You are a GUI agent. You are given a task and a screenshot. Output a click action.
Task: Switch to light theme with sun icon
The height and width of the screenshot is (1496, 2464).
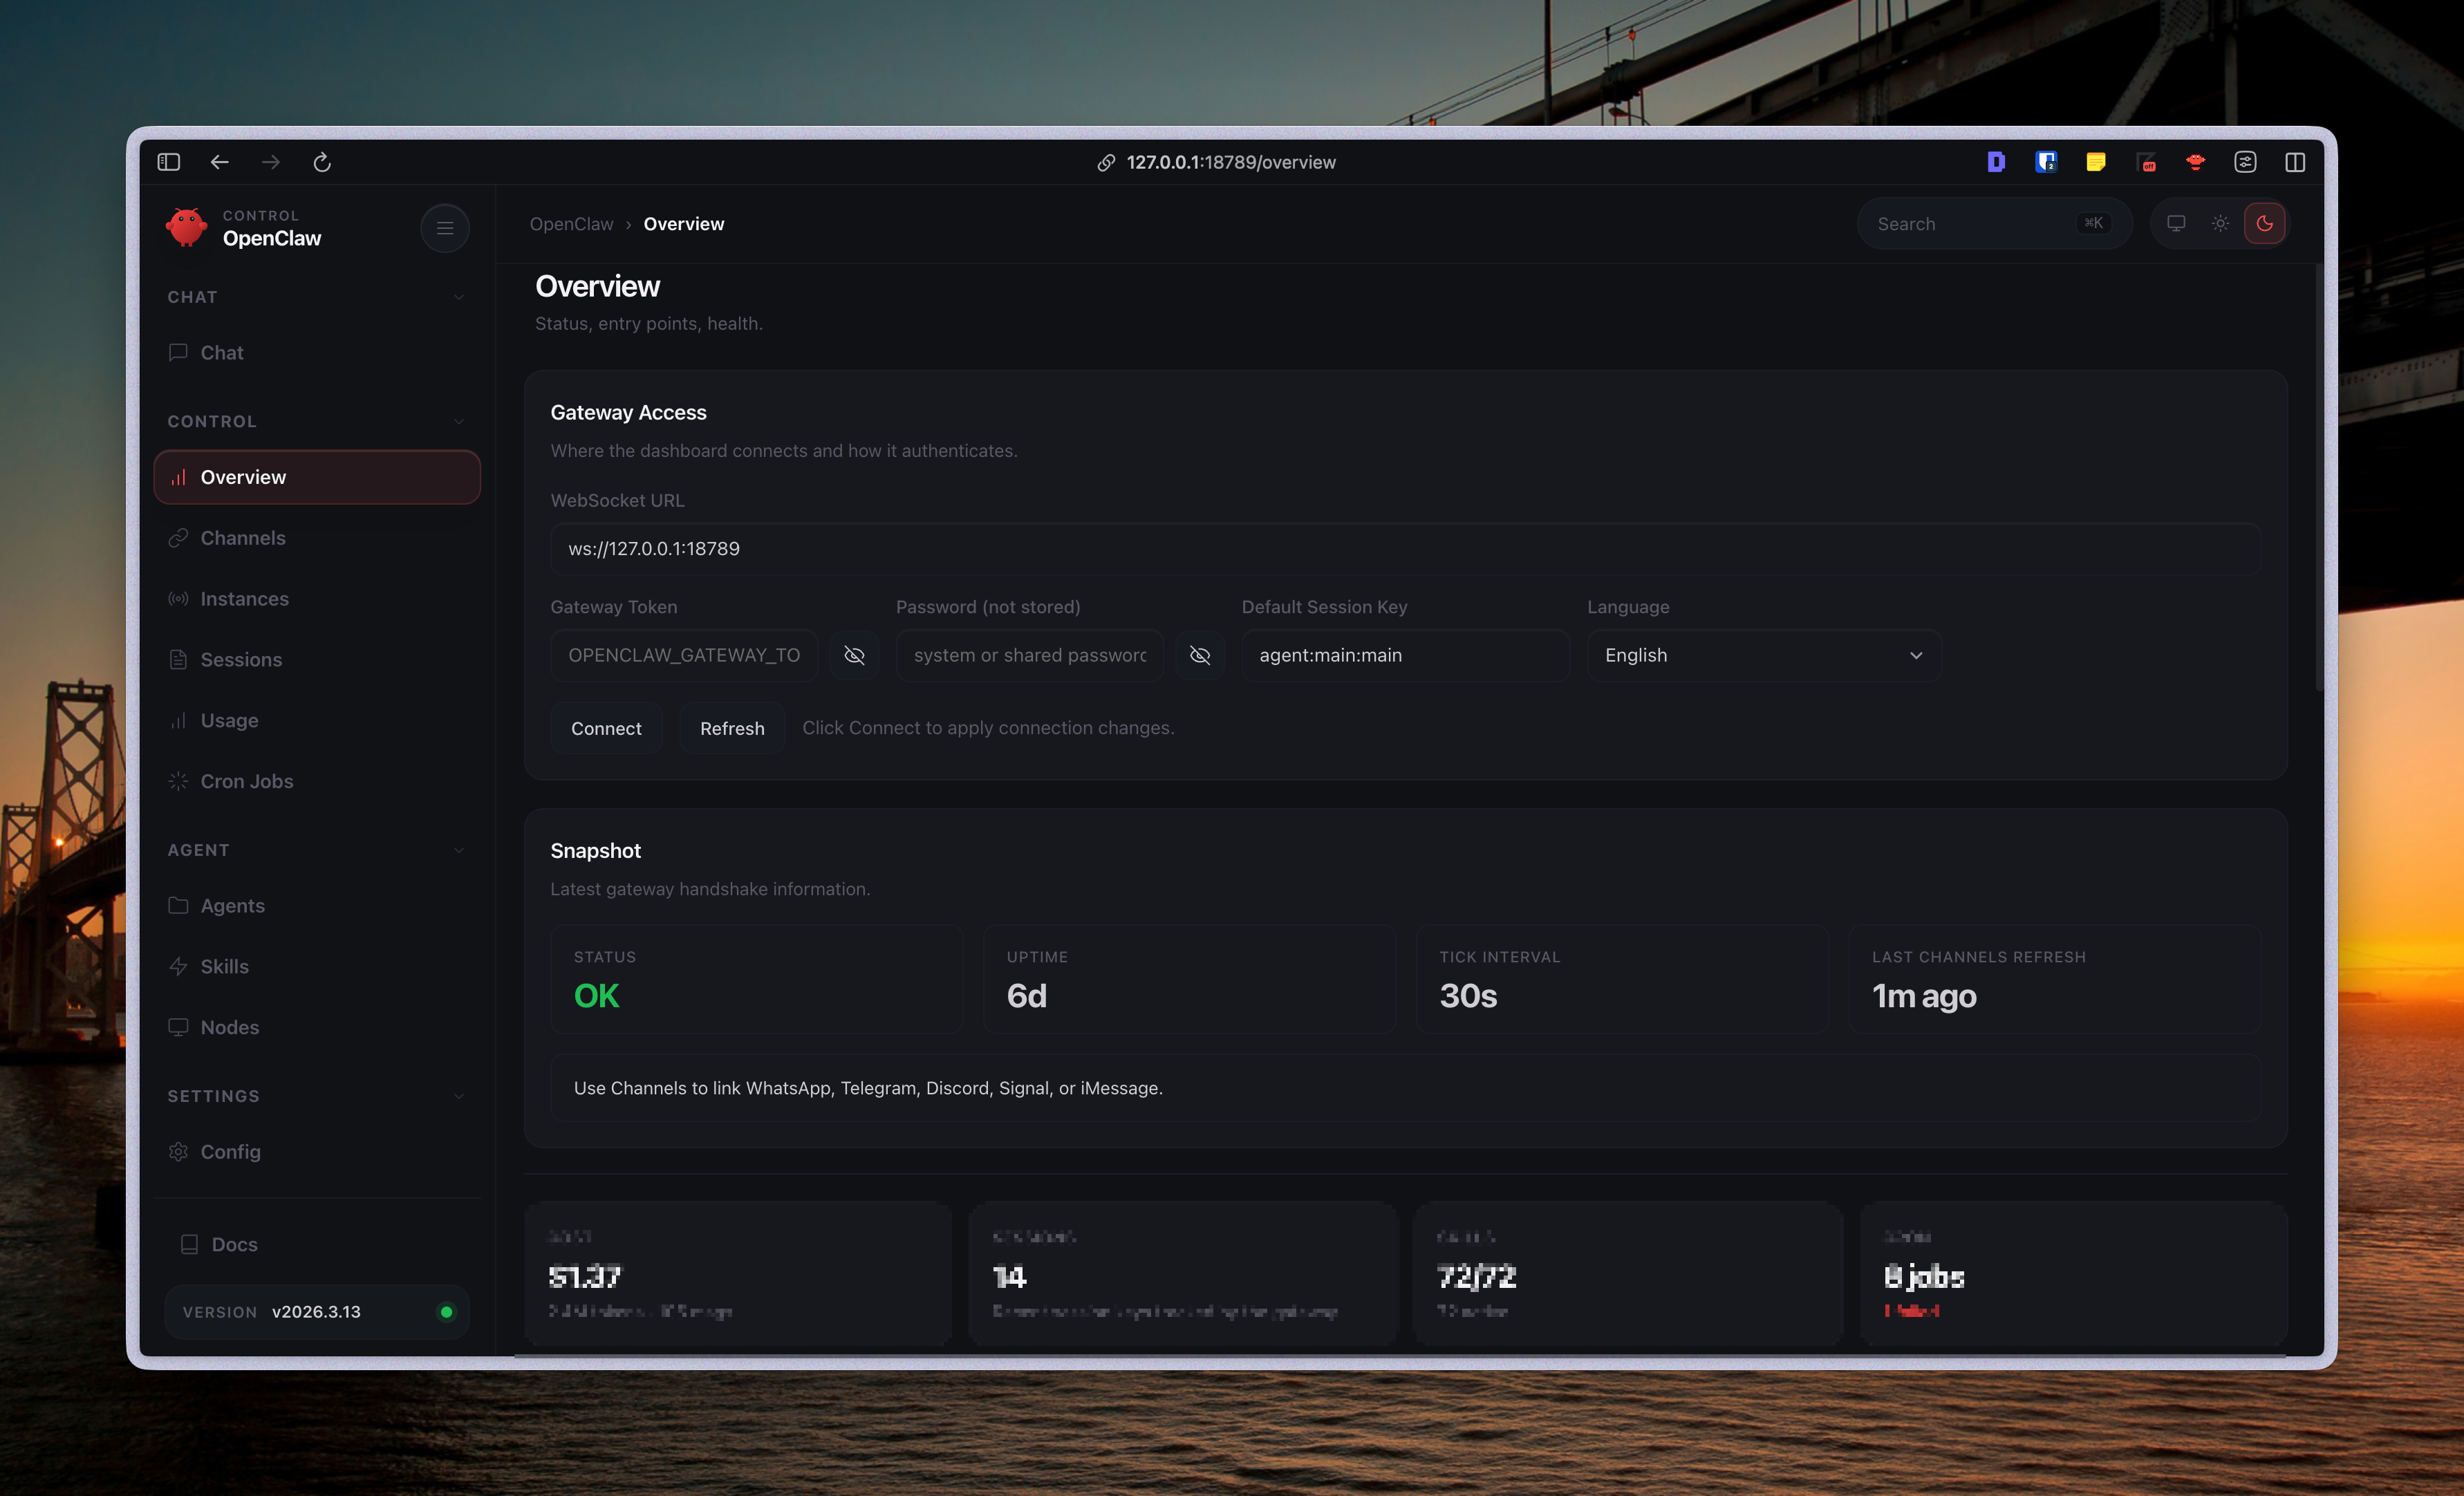point(2220,223)
